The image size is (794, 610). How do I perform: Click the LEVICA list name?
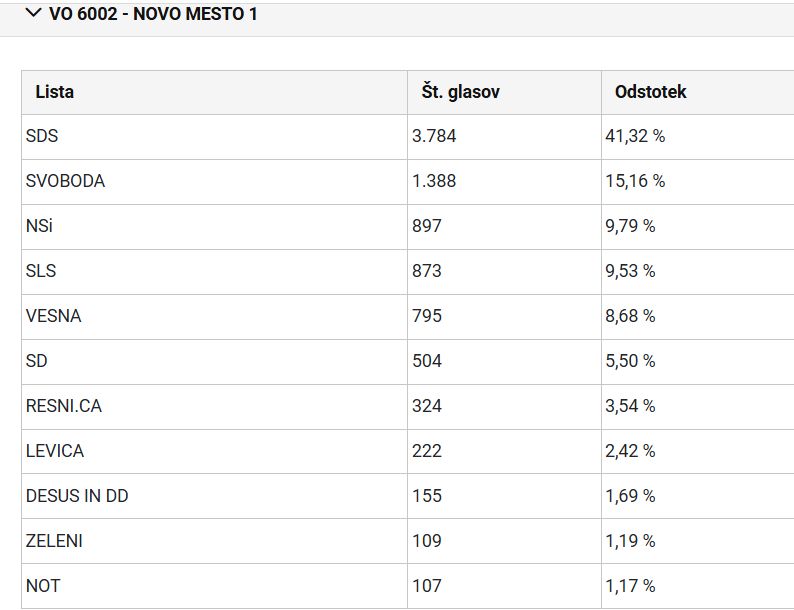click(55, 451)
